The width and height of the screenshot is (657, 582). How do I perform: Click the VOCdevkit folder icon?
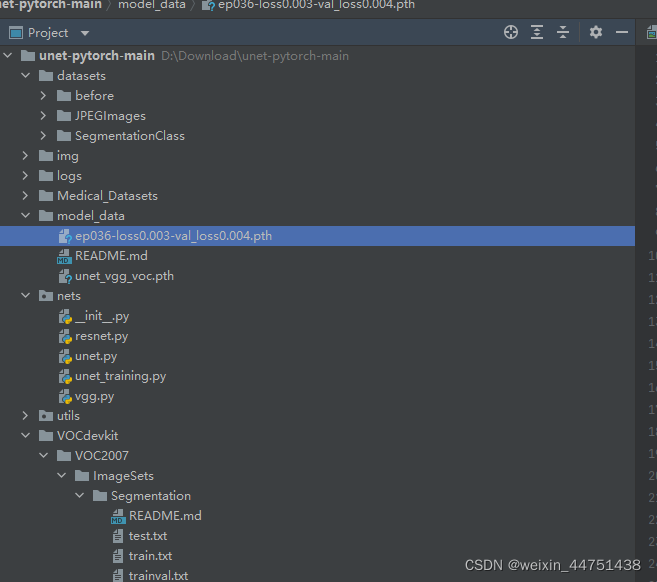click(46, 436)
